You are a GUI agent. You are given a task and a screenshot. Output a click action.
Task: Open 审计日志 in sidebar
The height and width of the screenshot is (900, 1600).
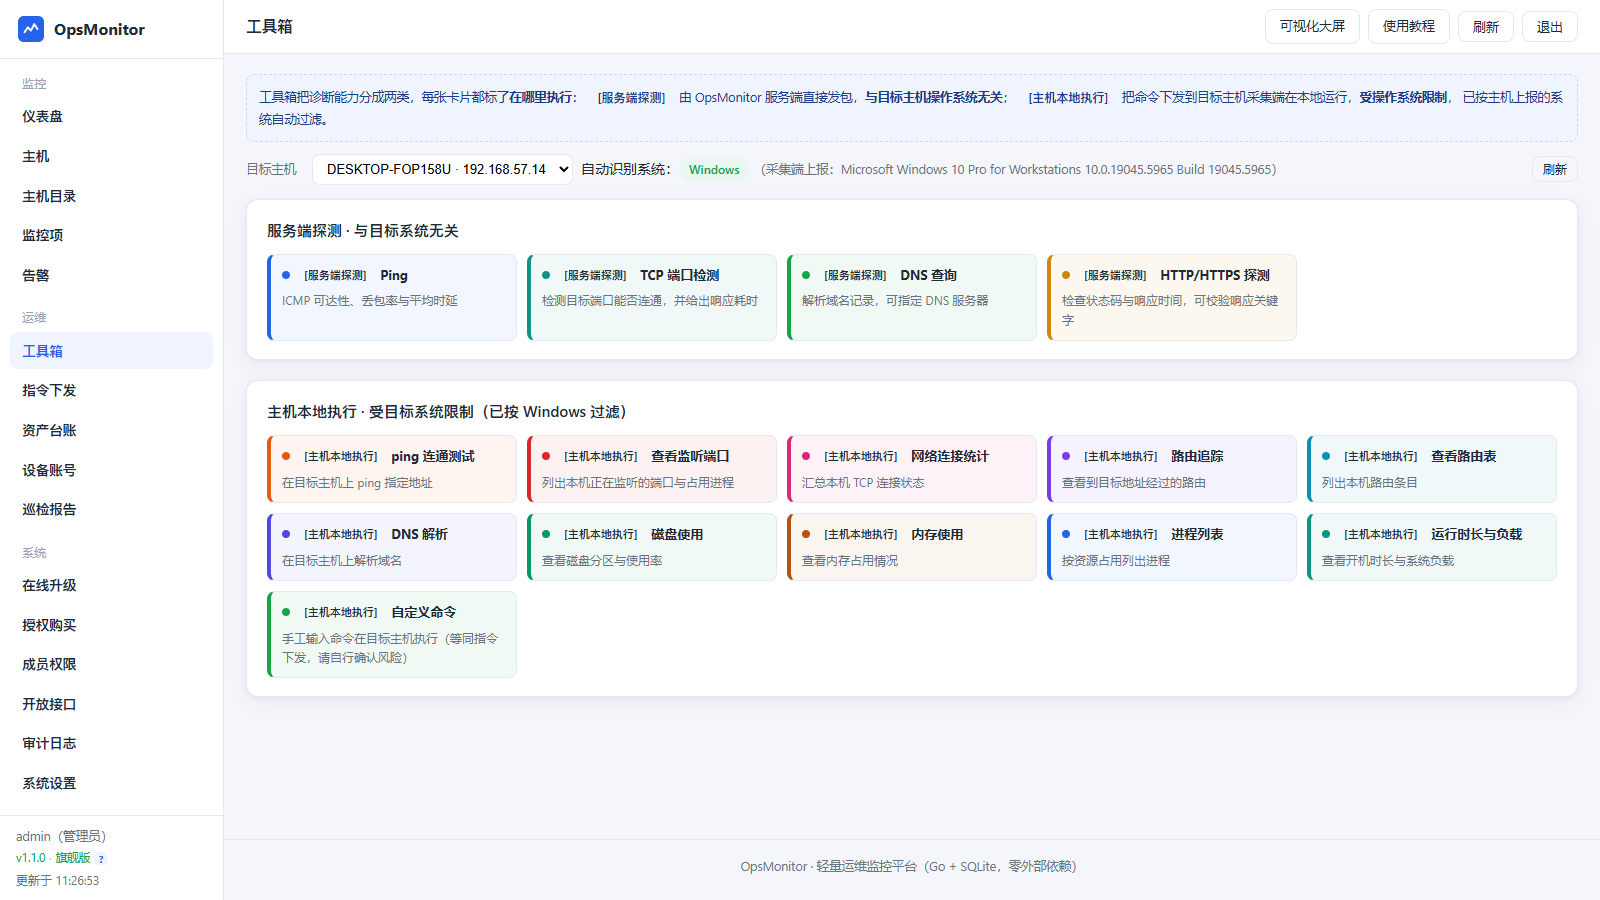click(x=111, y=743)
